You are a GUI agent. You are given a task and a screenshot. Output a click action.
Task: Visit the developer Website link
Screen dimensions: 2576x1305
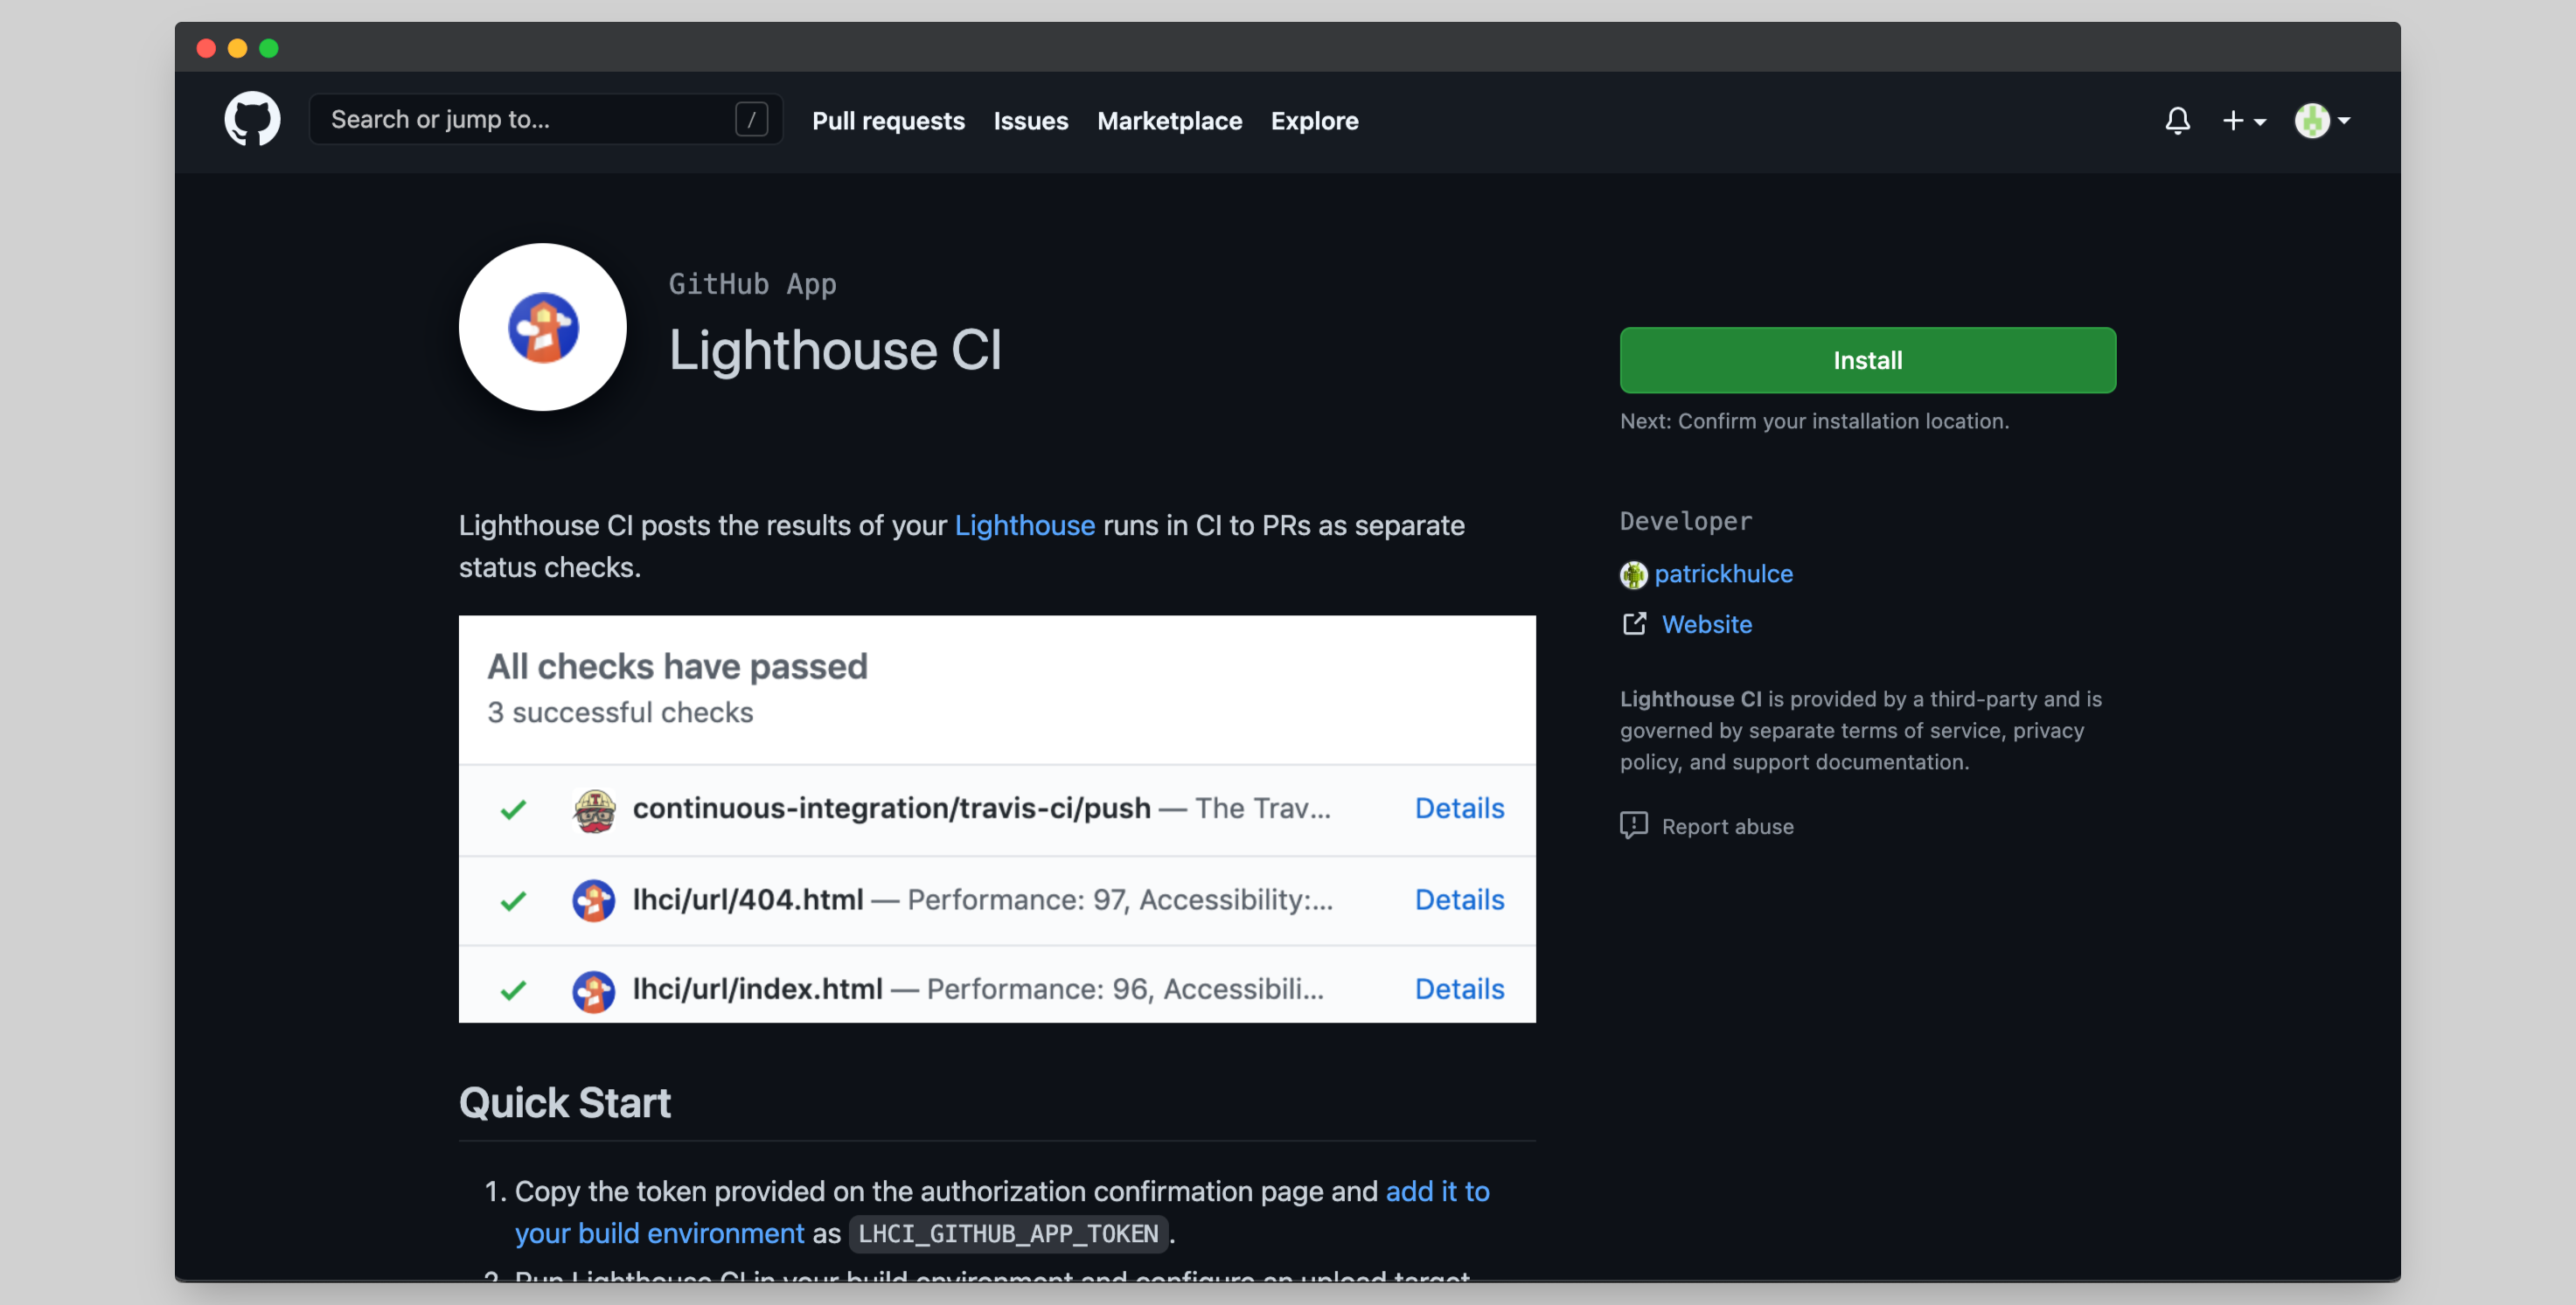click(x=1706, y=624)
